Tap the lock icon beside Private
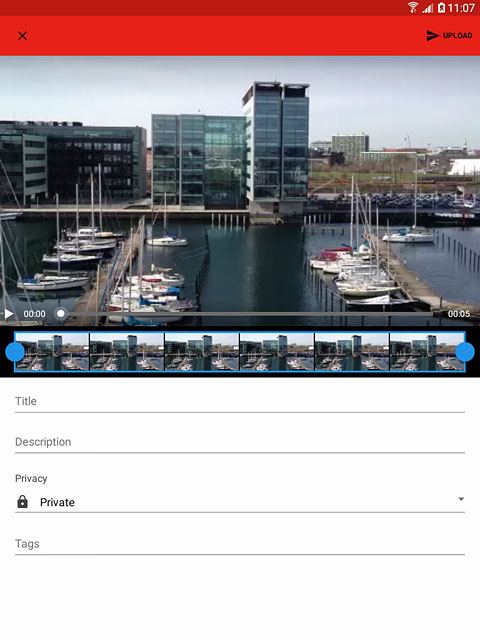 pos(22,502)
